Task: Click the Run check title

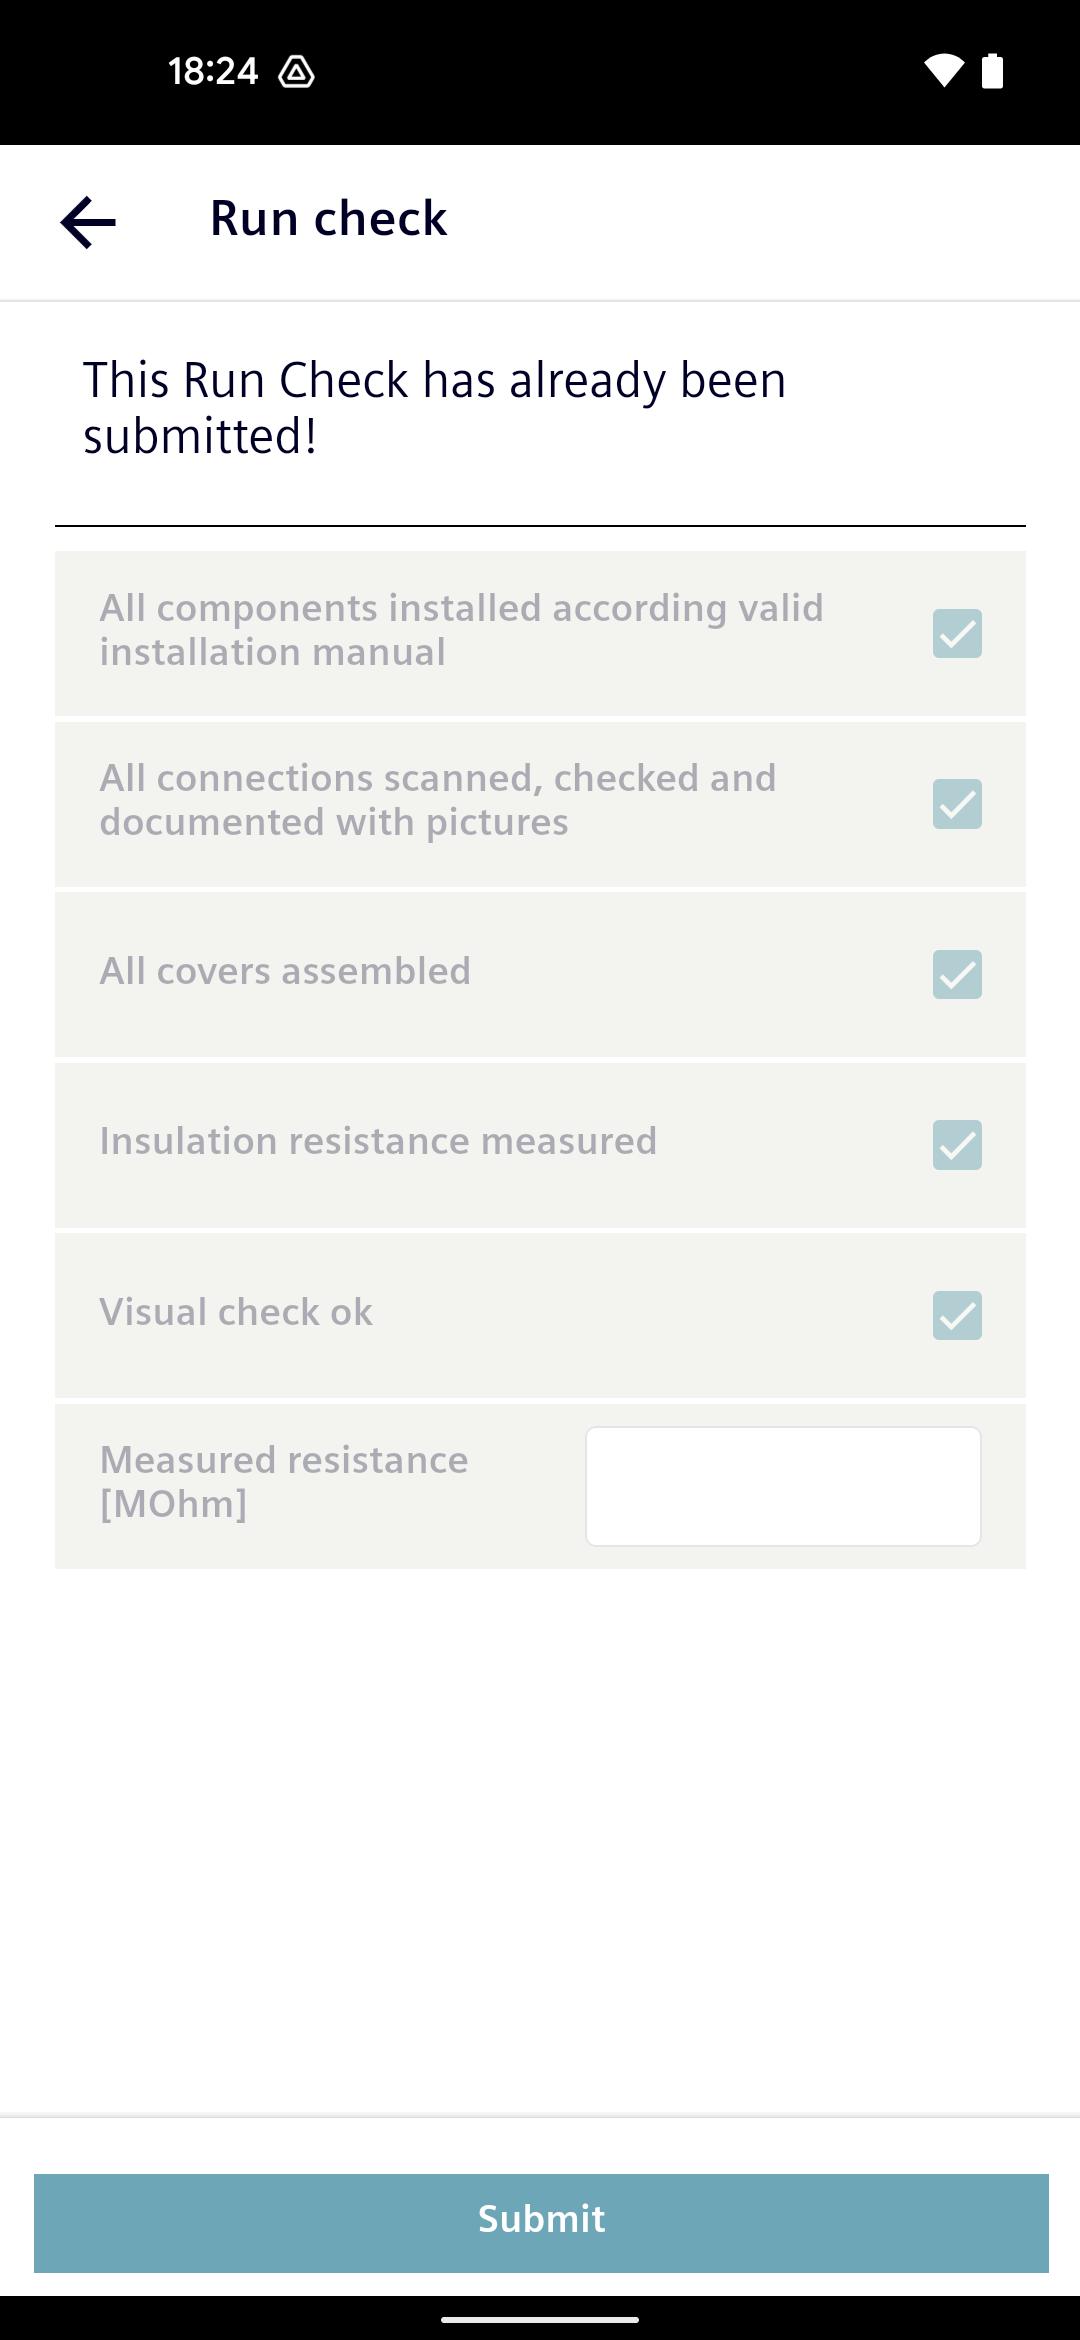Action: pyautogui.click(x=328, y=218)
